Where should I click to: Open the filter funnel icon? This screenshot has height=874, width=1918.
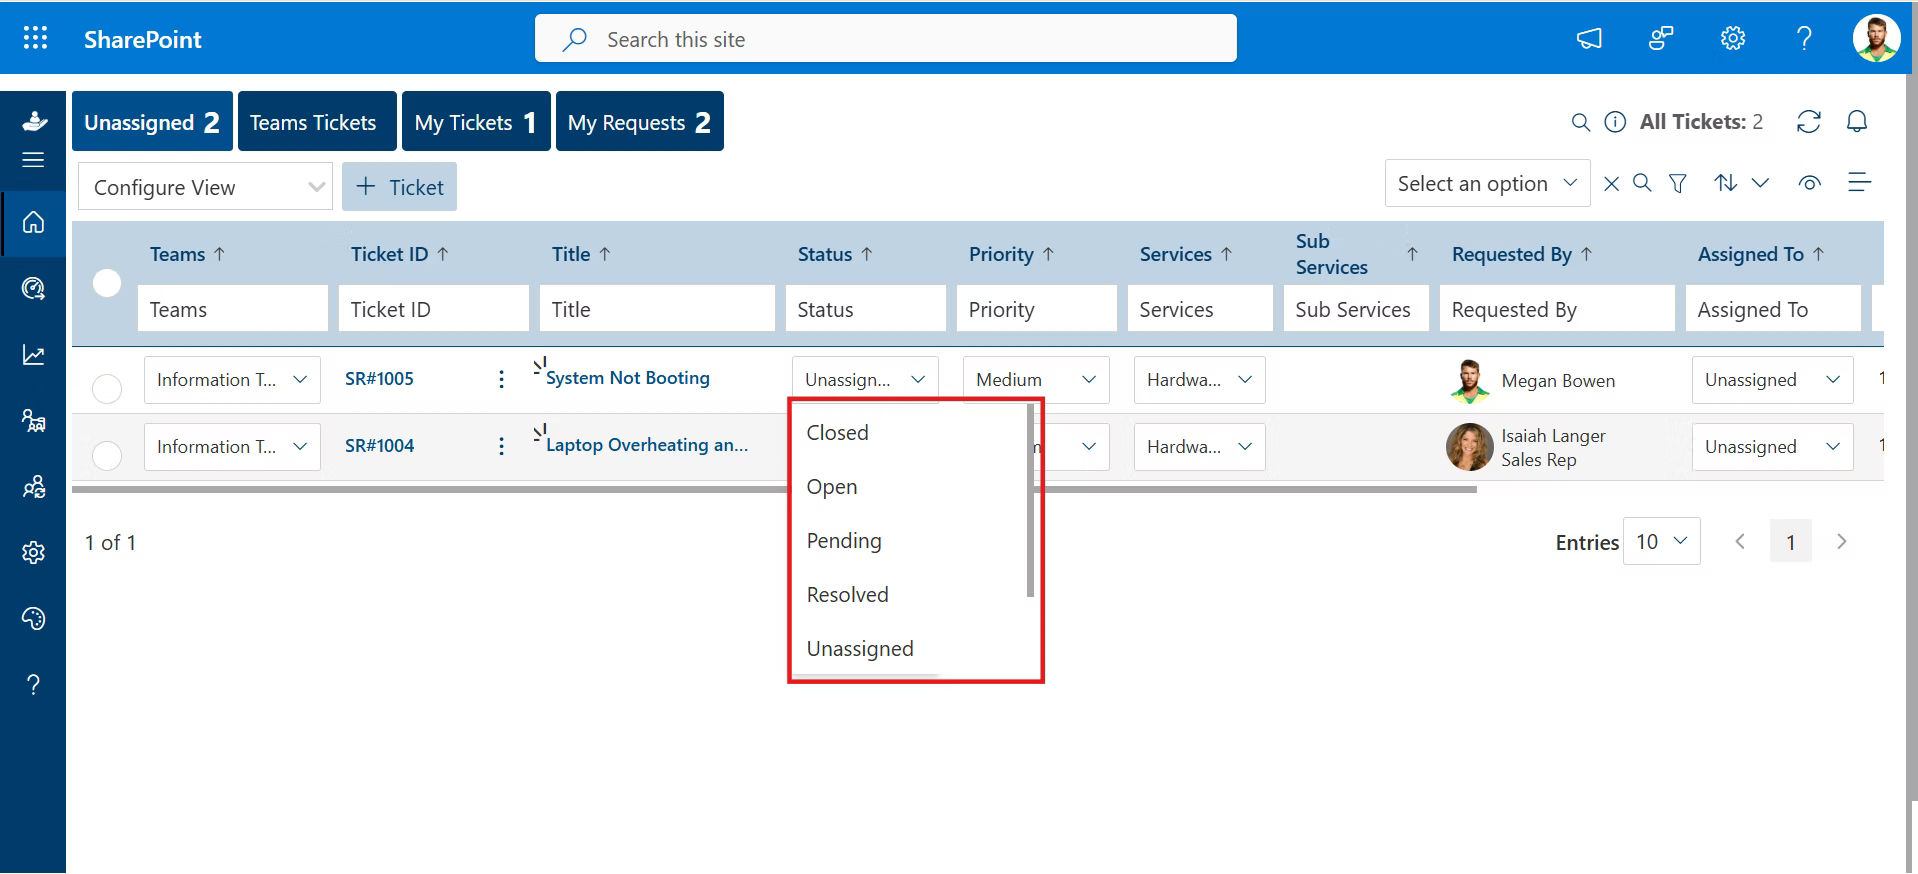click(1678, 183)
